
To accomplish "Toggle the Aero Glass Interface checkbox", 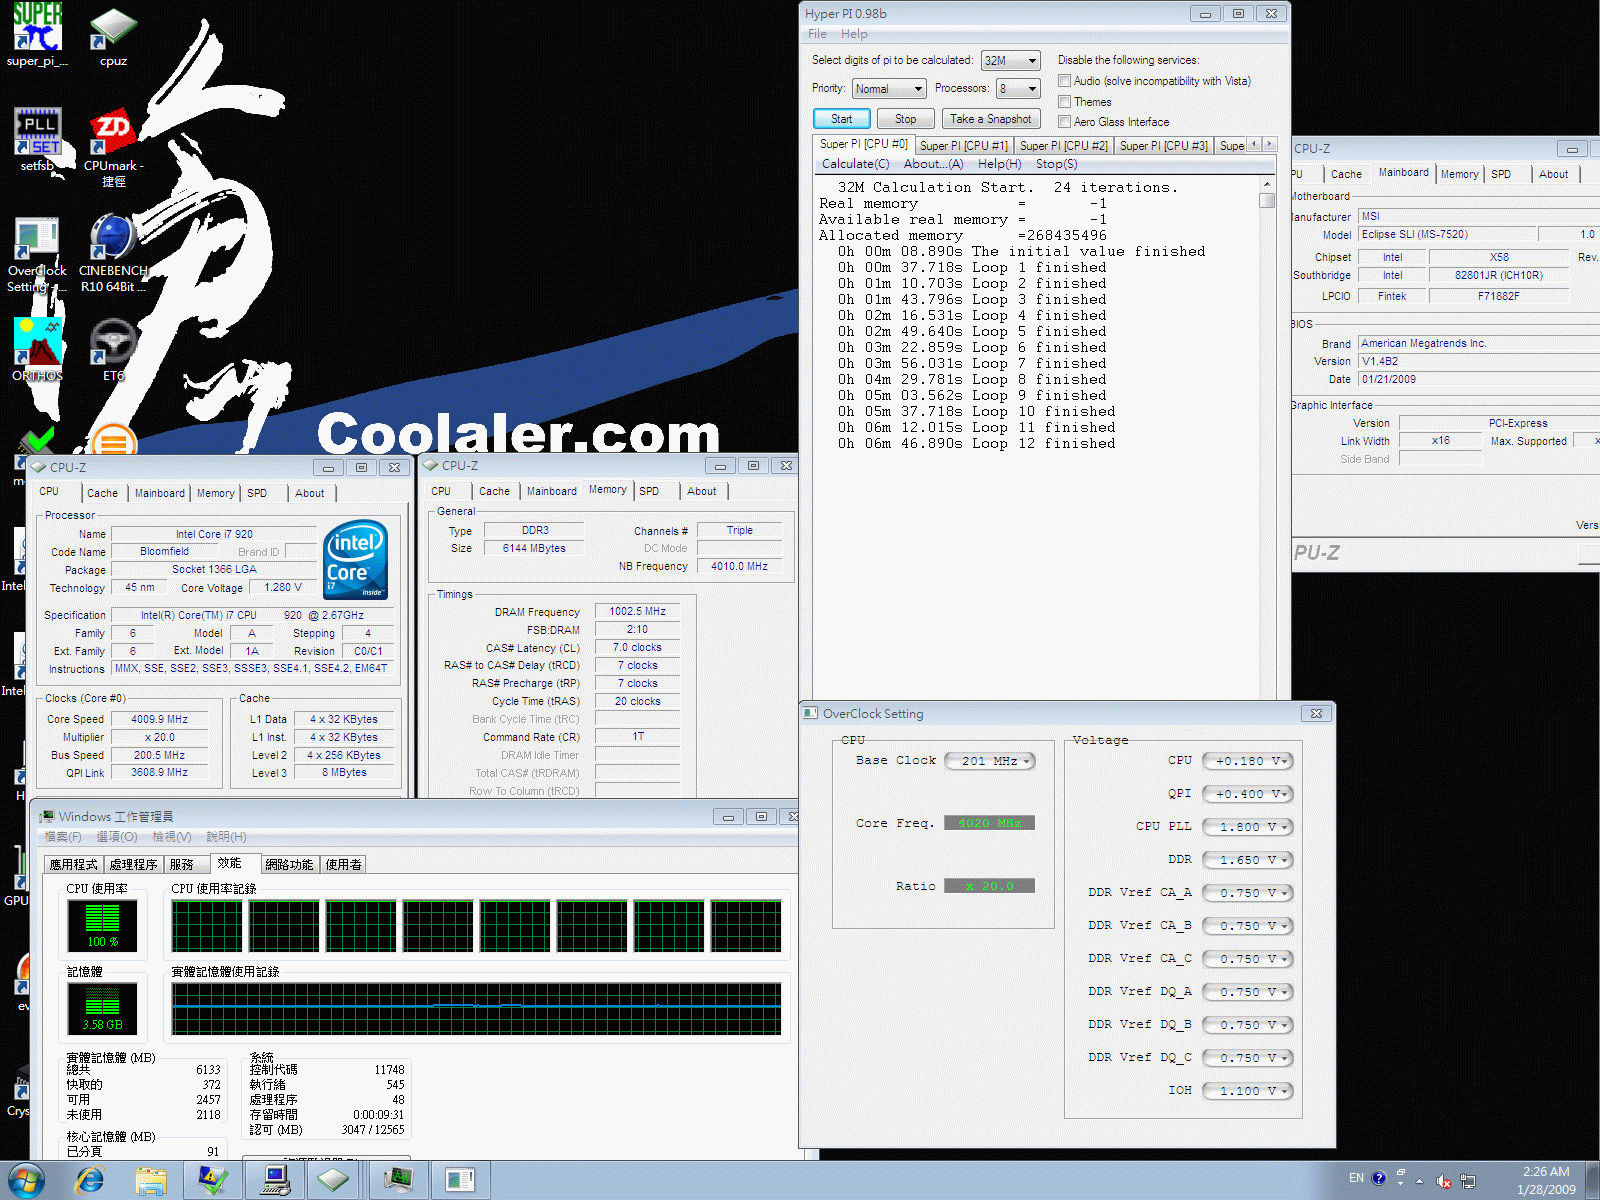I will click(1064, 122).
